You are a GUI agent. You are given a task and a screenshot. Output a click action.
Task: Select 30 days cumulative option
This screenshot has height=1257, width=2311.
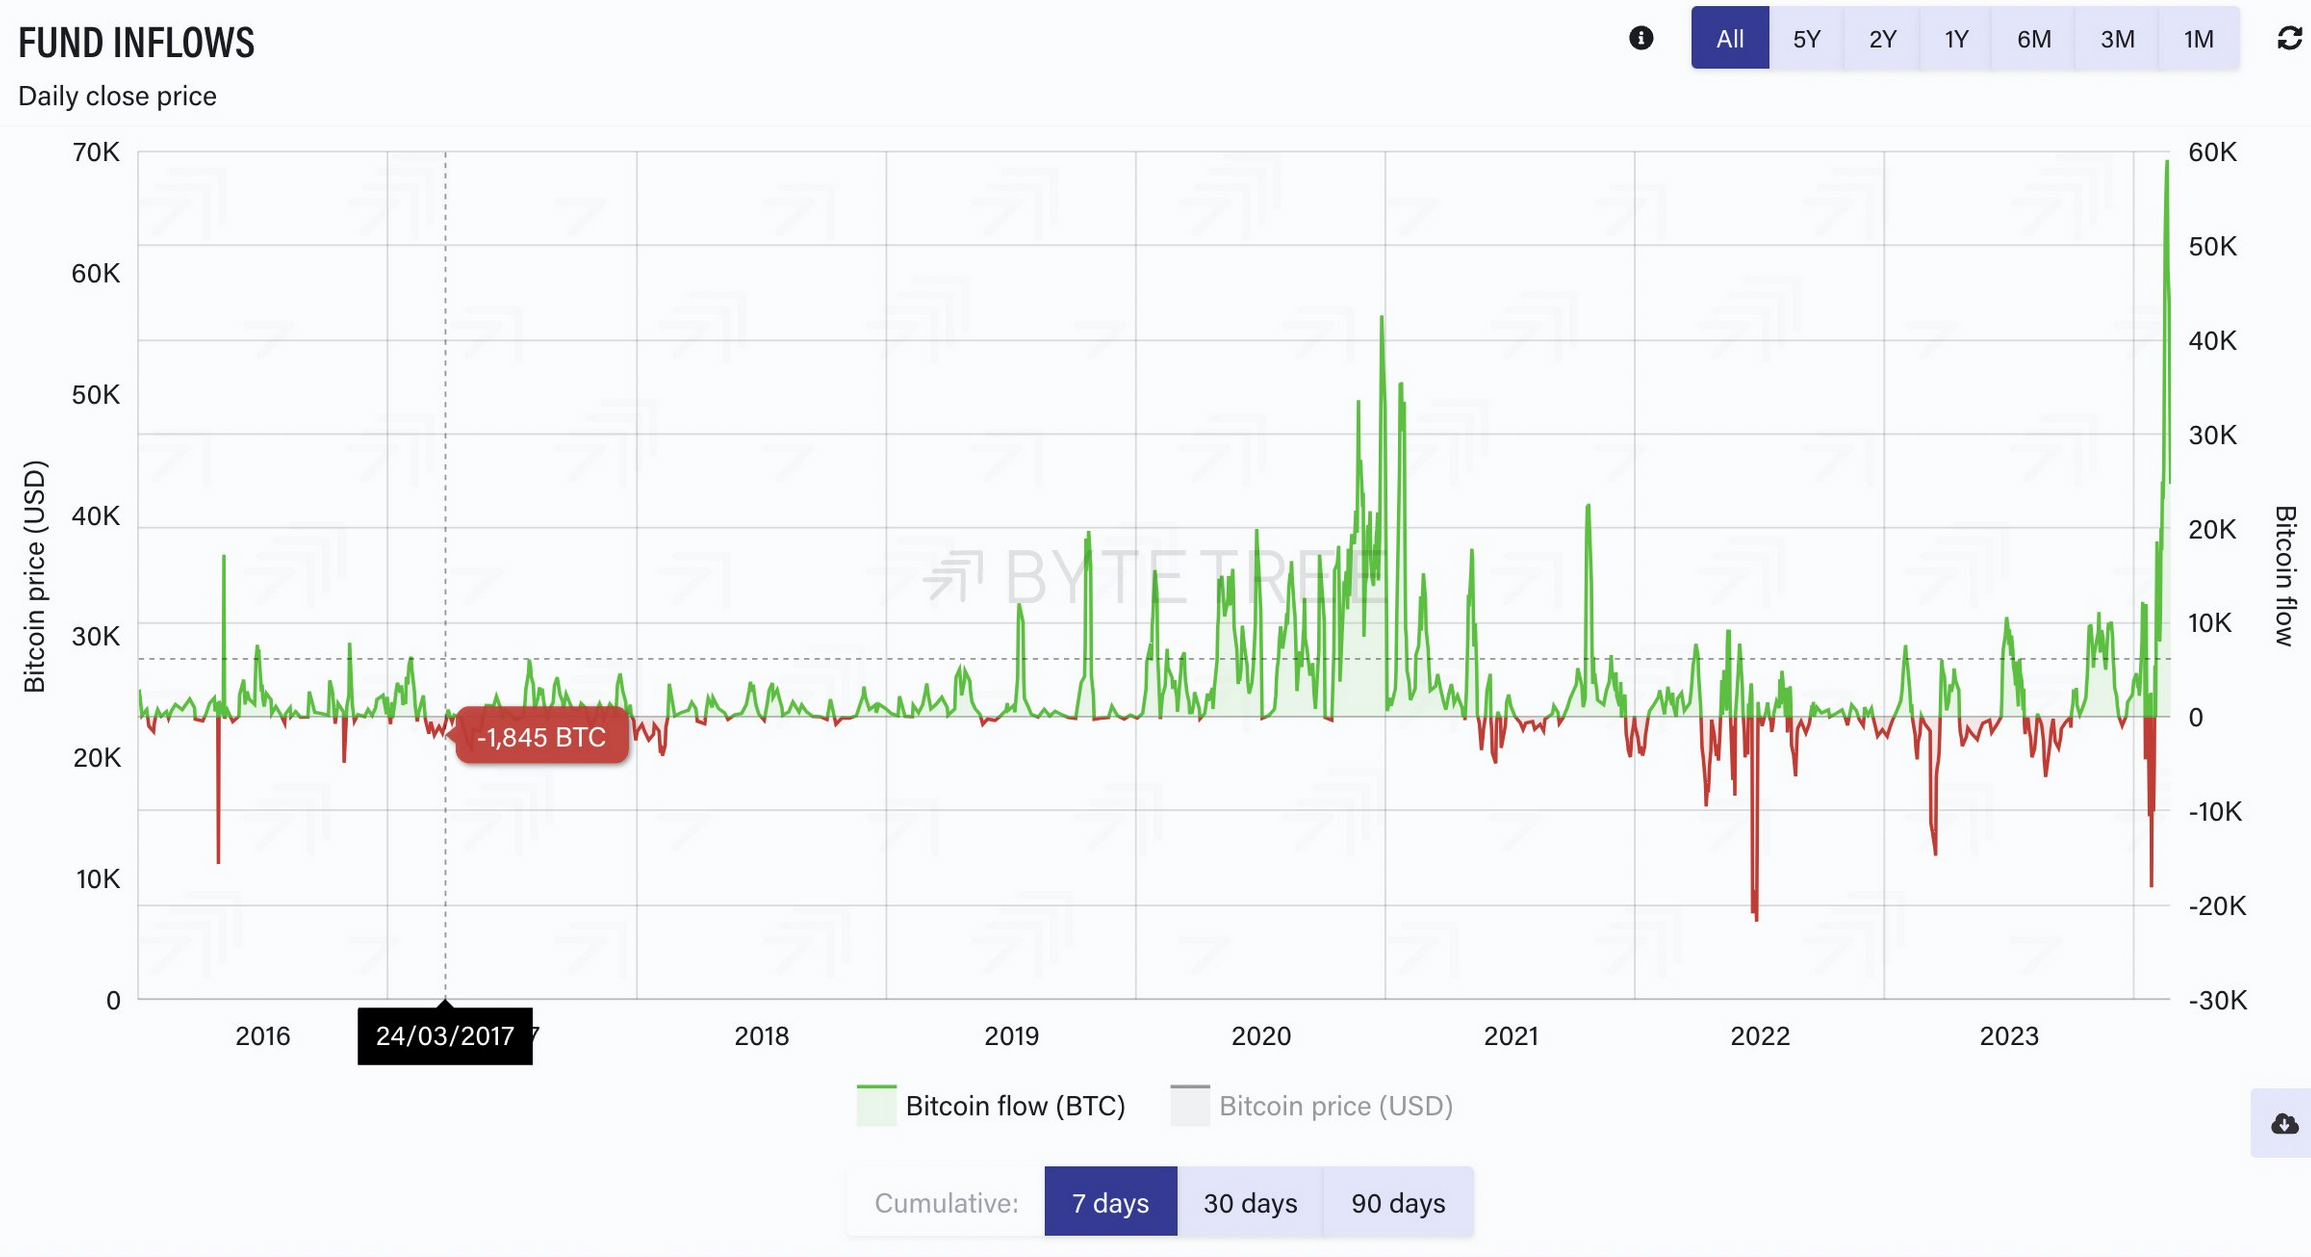pyautogui.click(x=1250, y=1202)
